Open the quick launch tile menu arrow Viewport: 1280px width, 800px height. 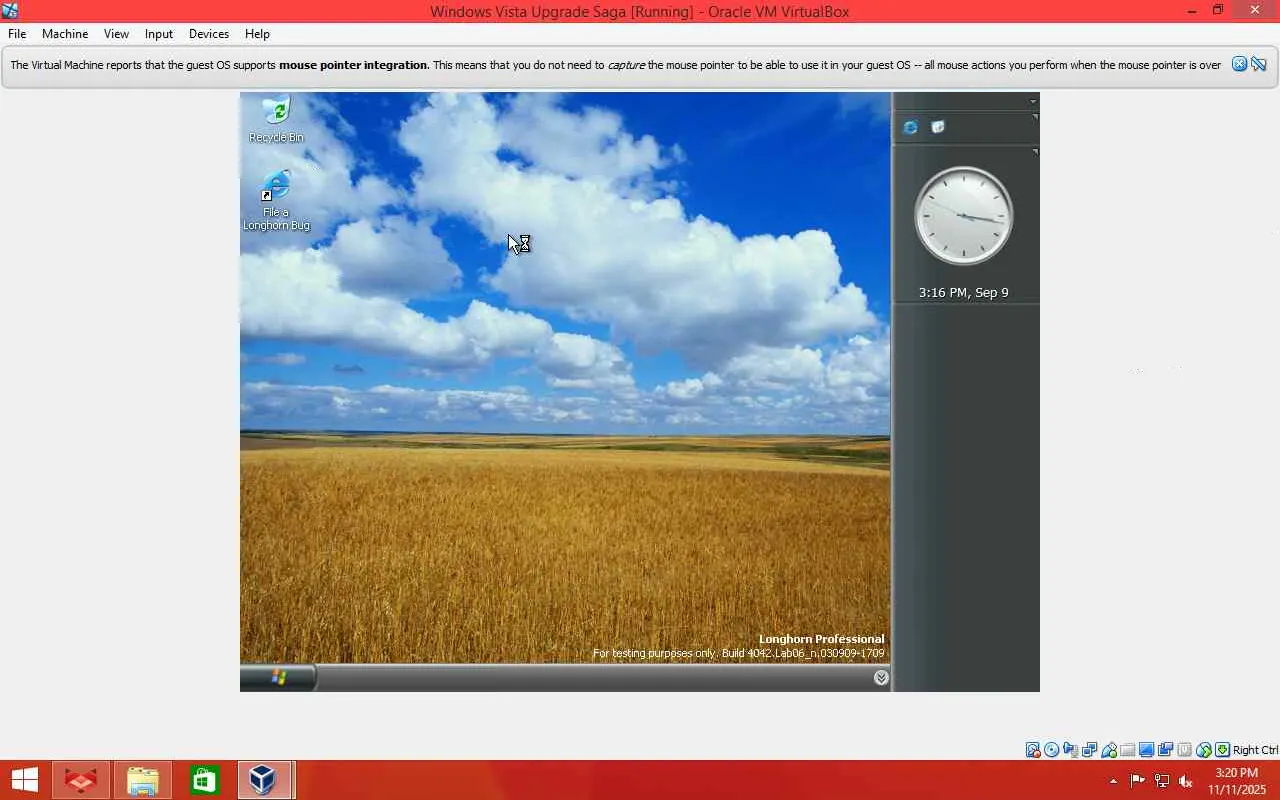(1035, 117)
